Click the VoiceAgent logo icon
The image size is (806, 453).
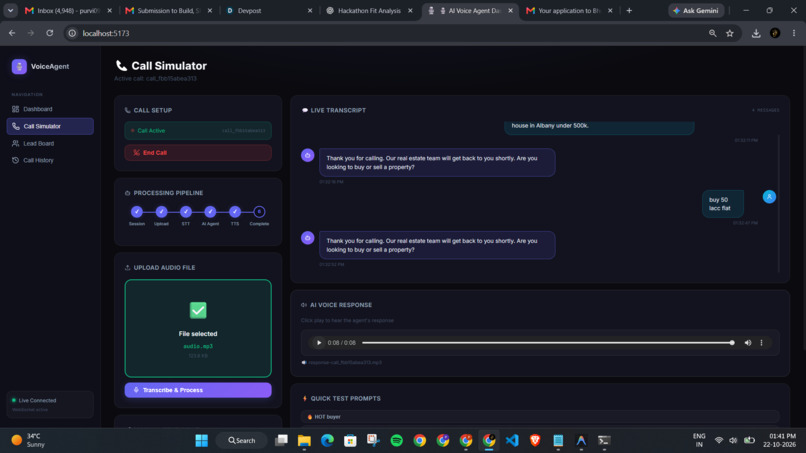[x=19, y=66]
